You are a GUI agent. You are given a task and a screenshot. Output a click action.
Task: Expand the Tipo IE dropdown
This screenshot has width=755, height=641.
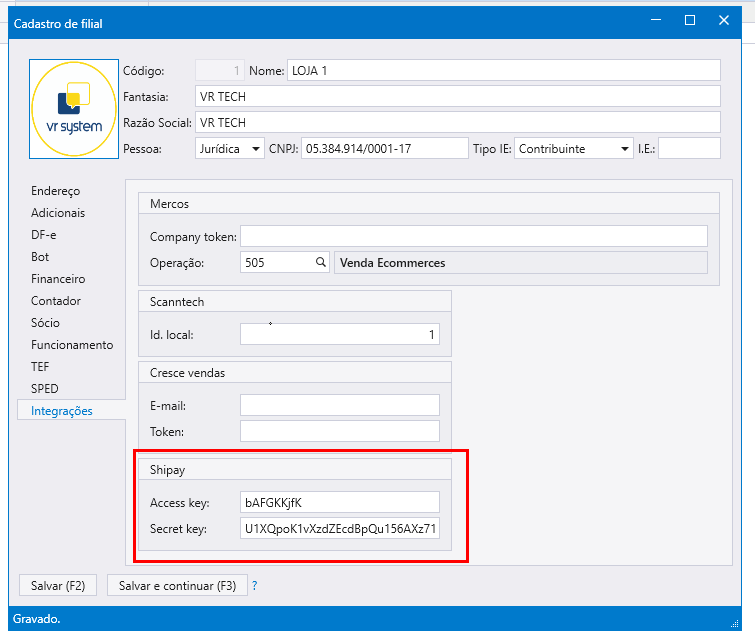[x=575, y=149]
